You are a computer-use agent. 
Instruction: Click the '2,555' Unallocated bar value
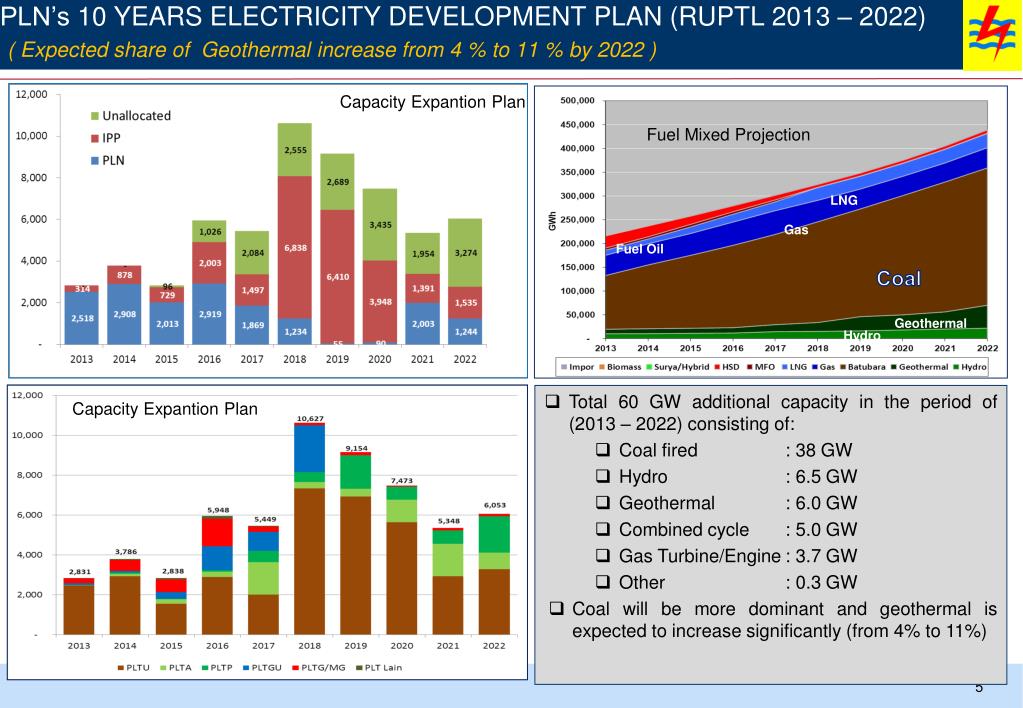(x=296, y=150)
